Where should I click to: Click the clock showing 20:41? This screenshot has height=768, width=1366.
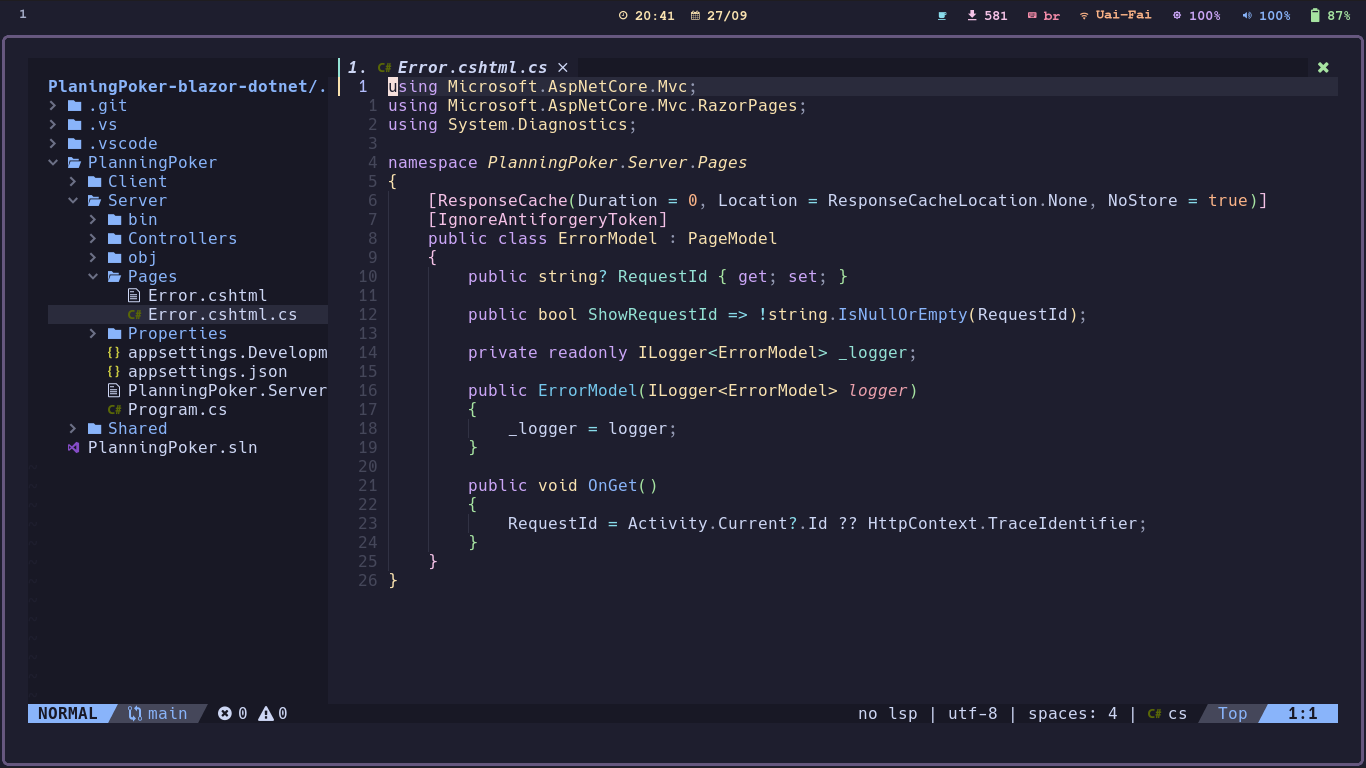click(x=646, y=15)
